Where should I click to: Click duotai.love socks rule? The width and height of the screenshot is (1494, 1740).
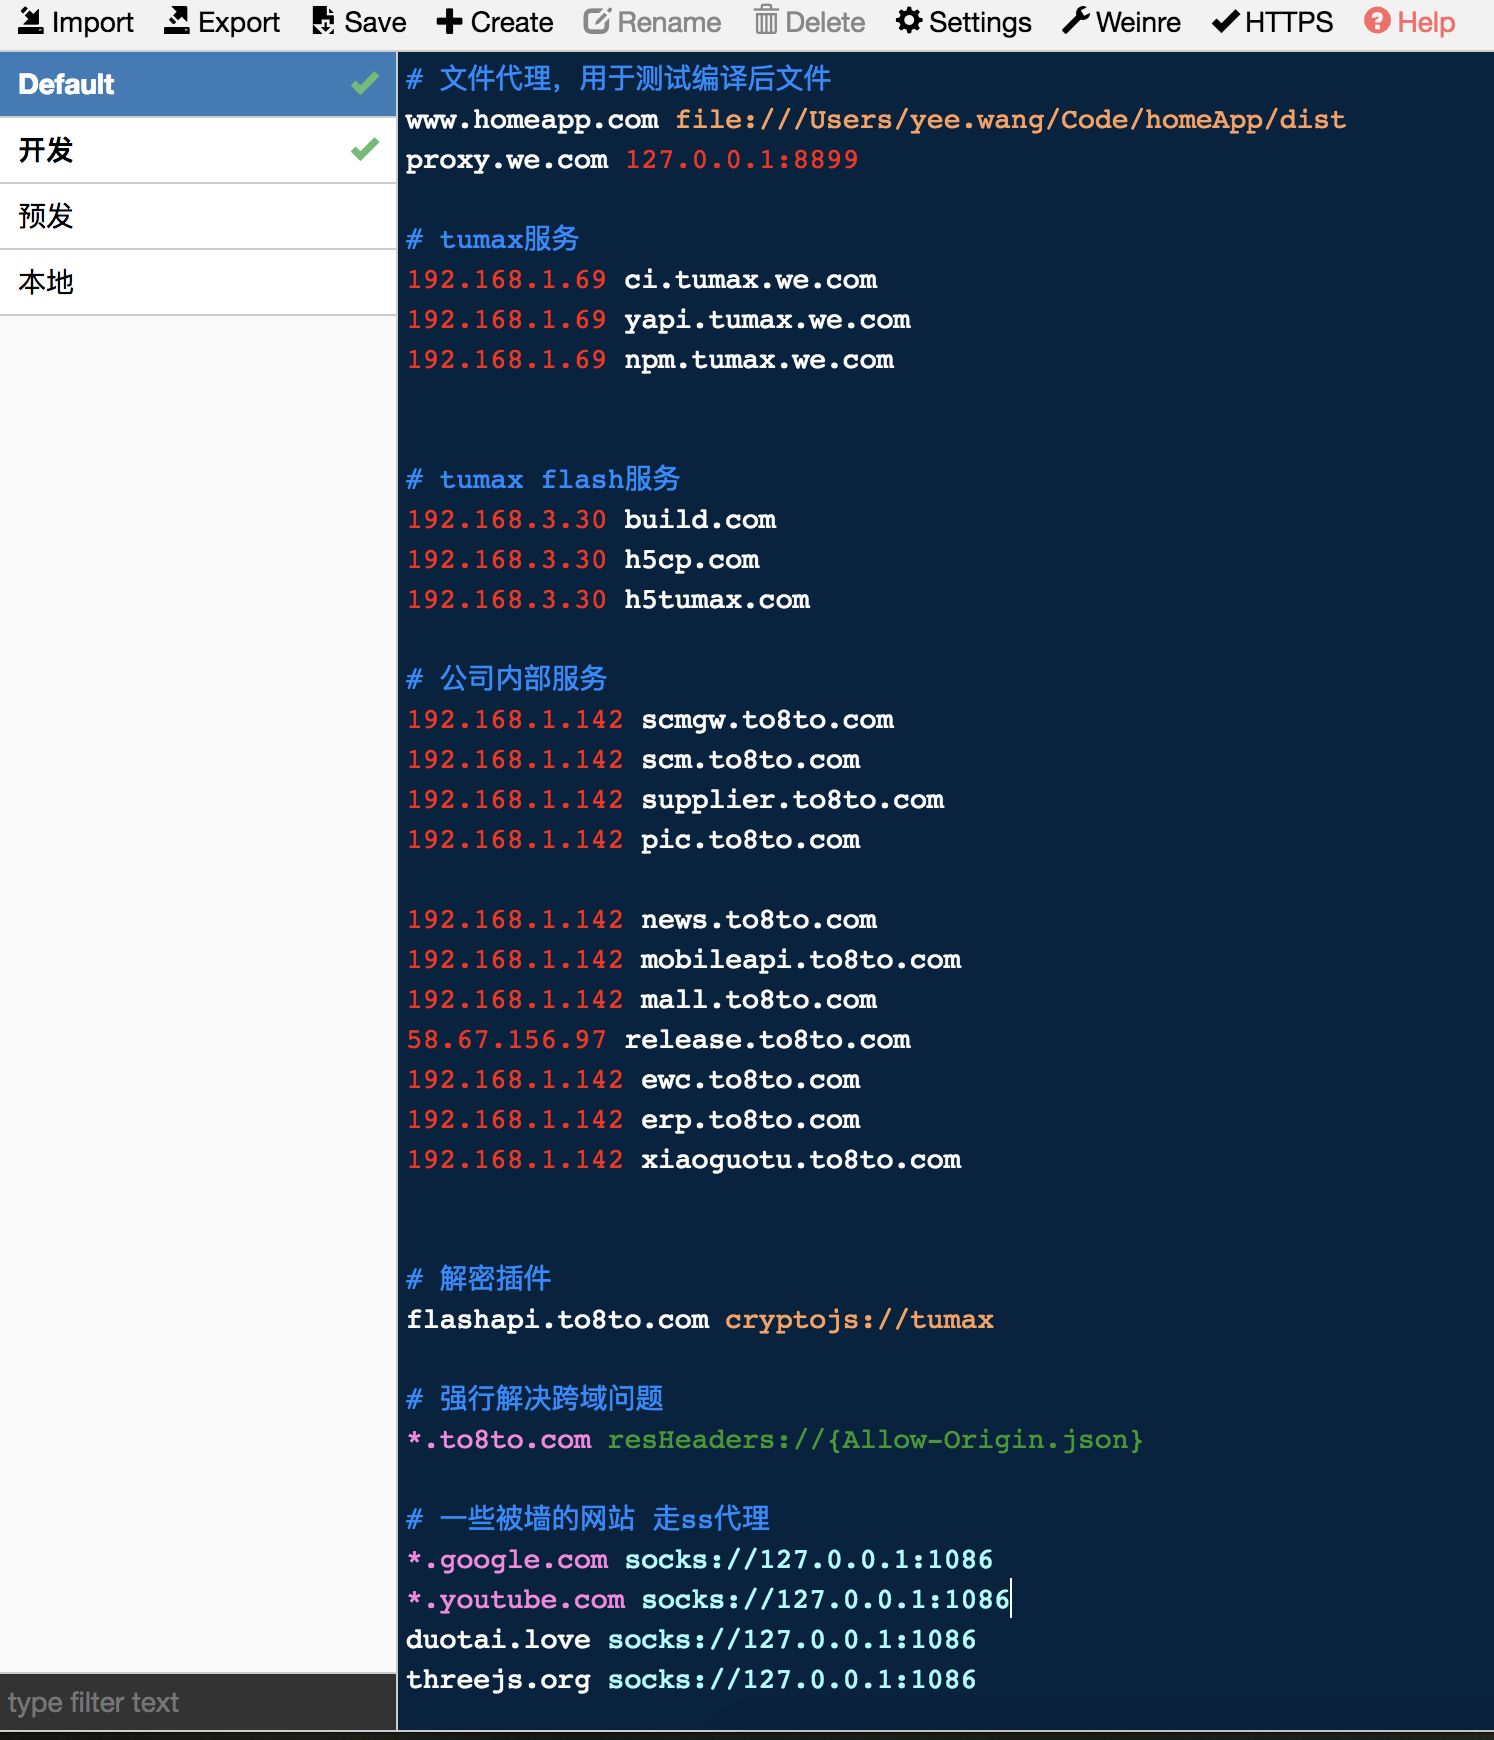point(691,1639)
